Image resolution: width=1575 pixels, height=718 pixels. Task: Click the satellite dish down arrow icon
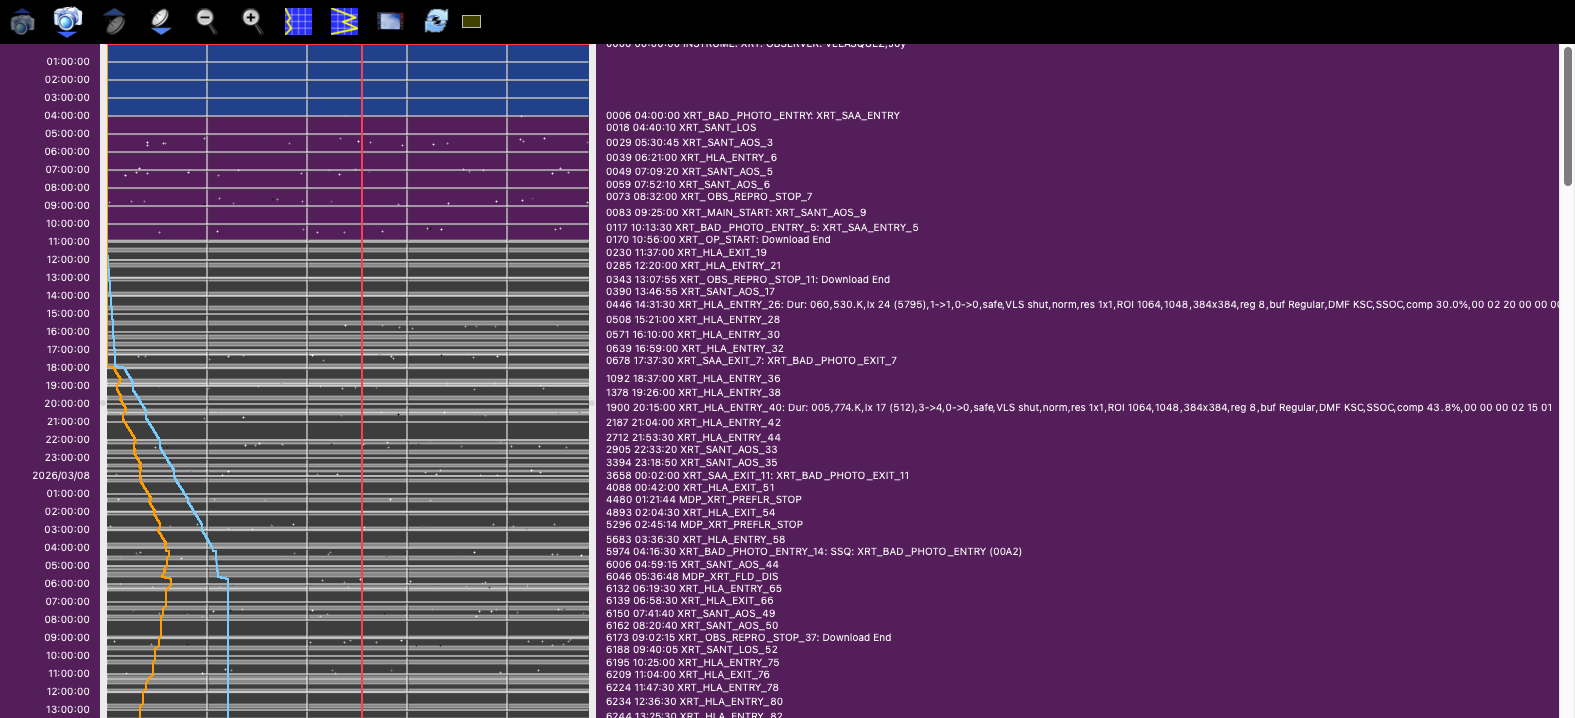pyautogui.click(x=160, y=21)
